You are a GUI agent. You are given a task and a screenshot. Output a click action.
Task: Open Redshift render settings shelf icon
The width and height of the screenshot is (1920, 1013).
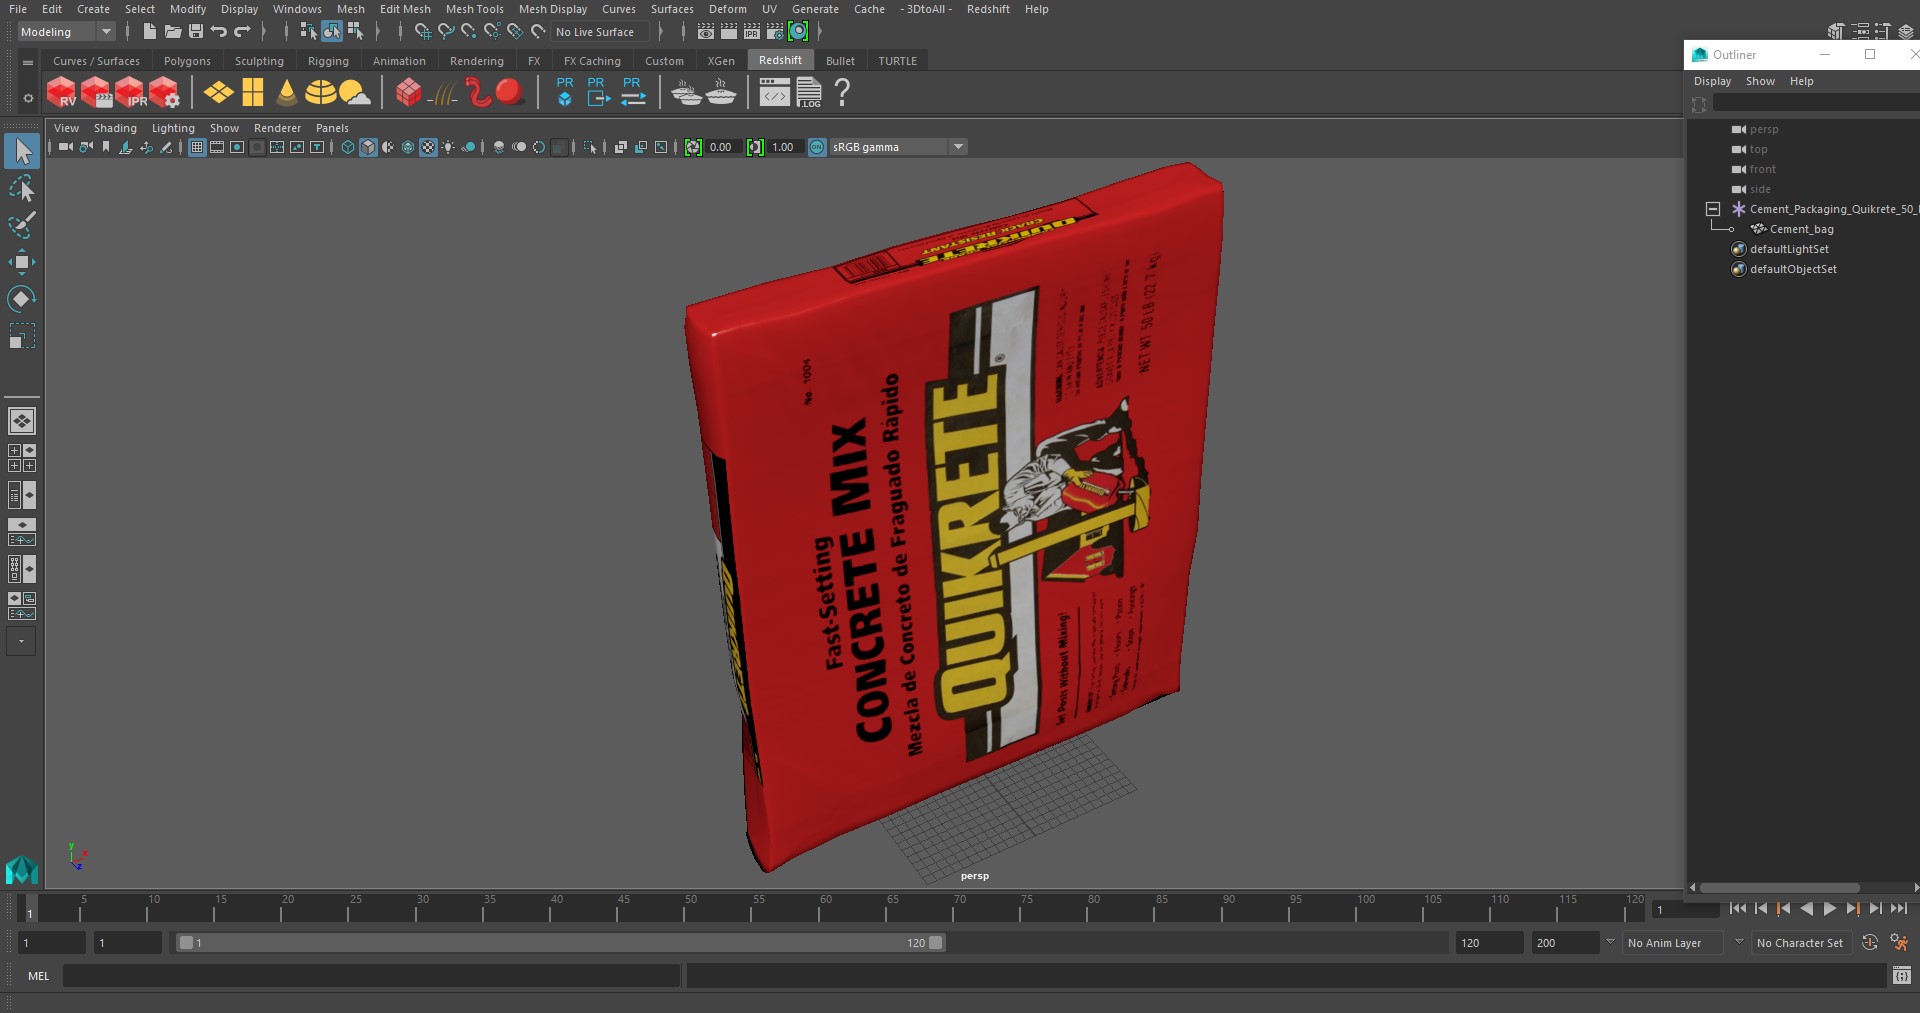tap(165, 92)
